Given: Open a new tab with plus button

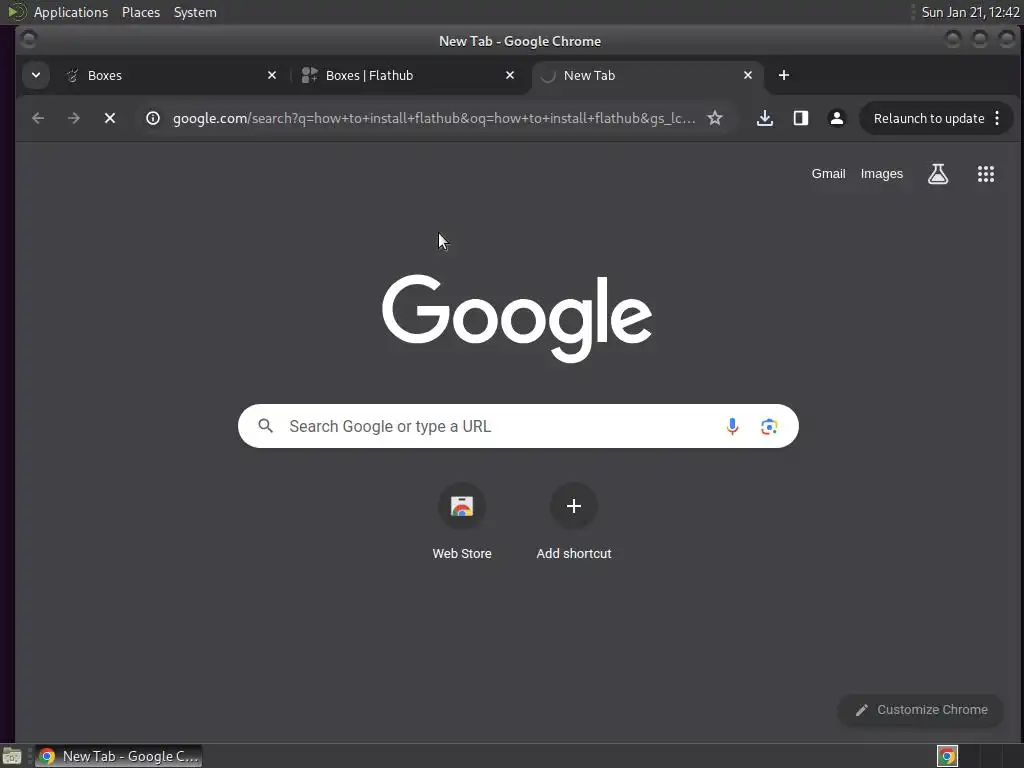Looking at the screenshot, I should pos(784,75).
